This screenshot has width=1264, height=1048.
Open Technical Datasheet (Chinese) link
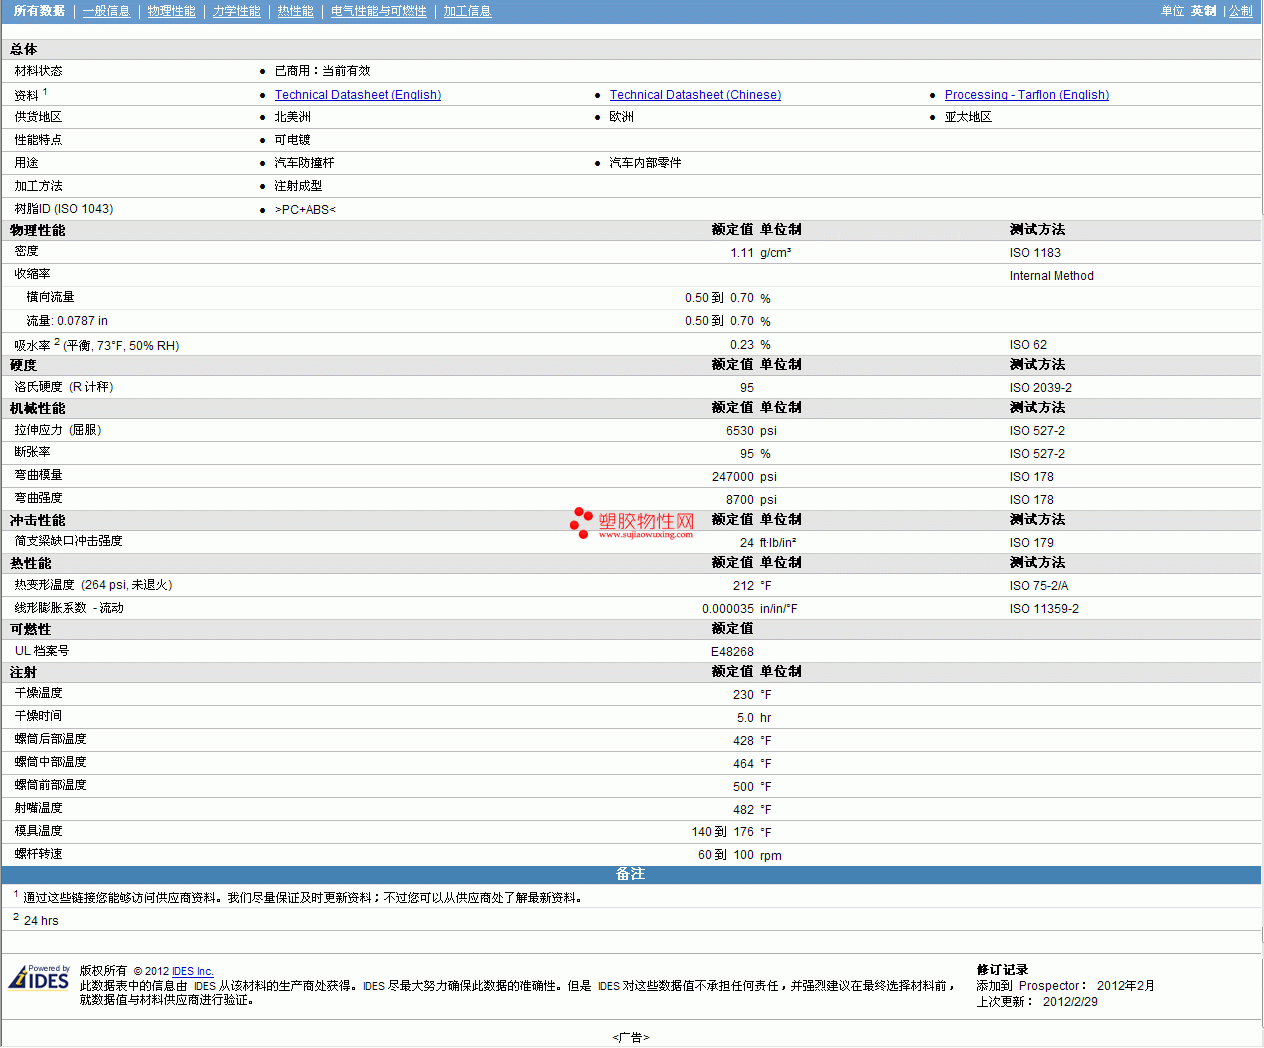pos(695,95)
